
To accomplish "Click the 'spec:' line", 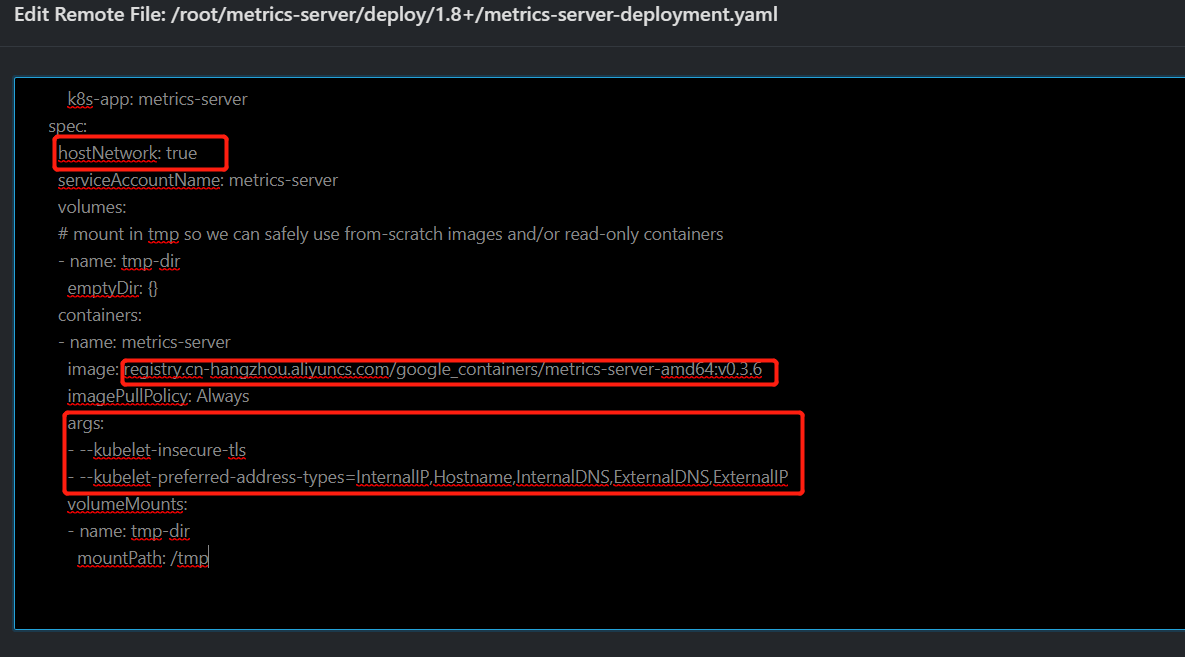I will point(67,126).
